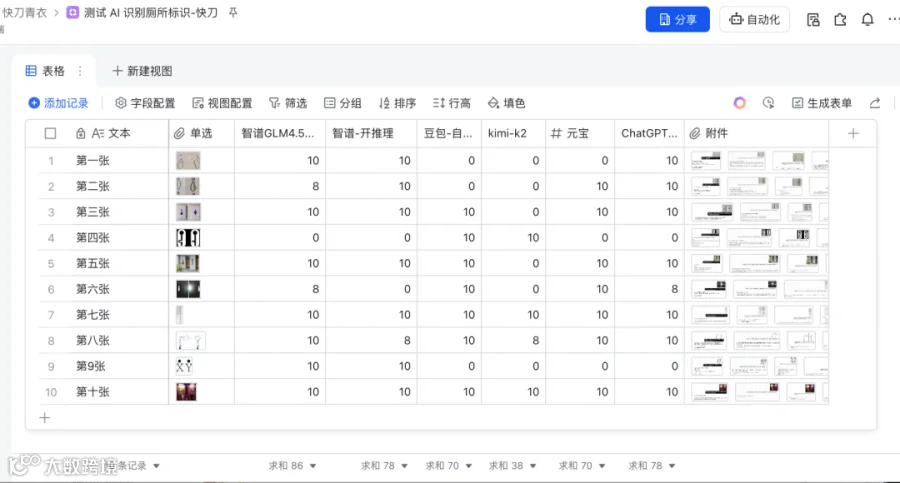Open first attachment thumbnail in row 第七张
Screen dimensions: 900x483
[711, 315]
